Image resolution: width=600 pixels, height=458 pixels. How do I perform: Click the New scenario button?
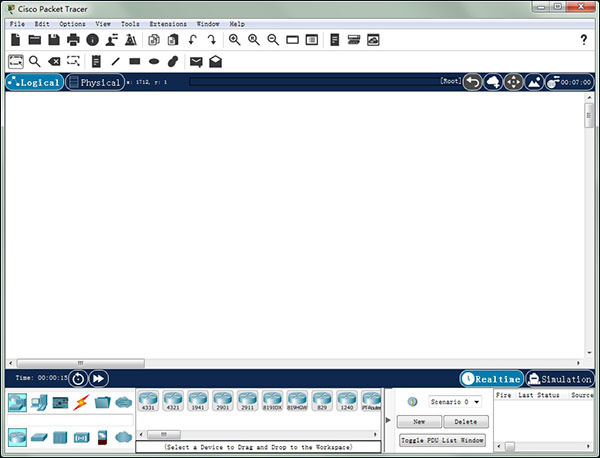click(419, 422)
